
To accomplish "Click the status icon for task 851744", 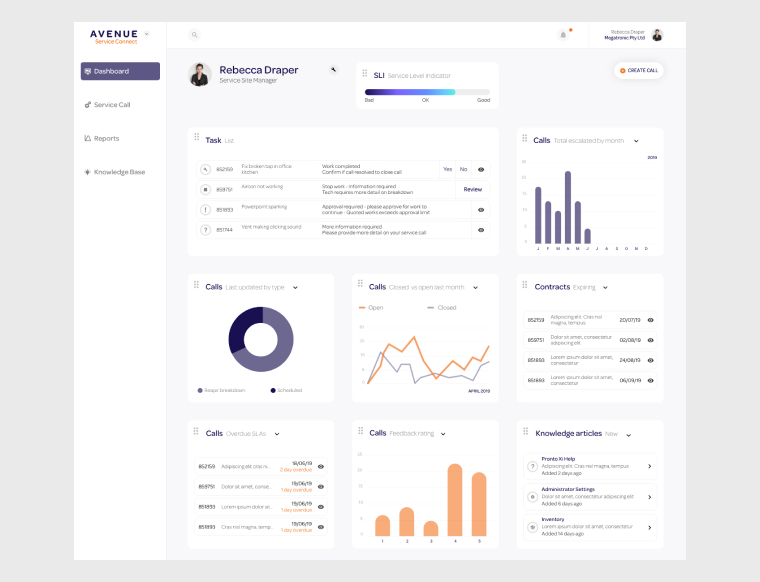I will (x=205, y=230).
